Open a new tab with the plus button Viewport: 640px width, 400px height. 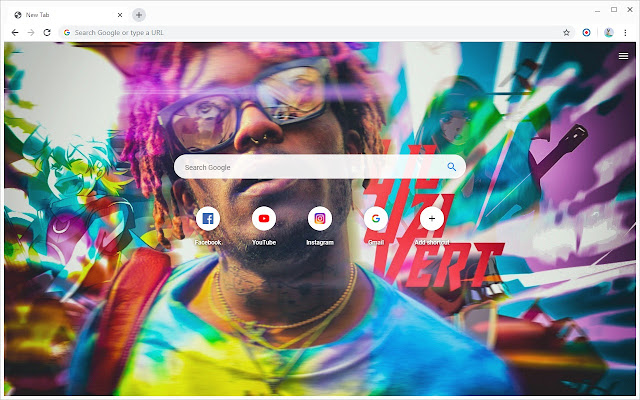tap(139, 15)
